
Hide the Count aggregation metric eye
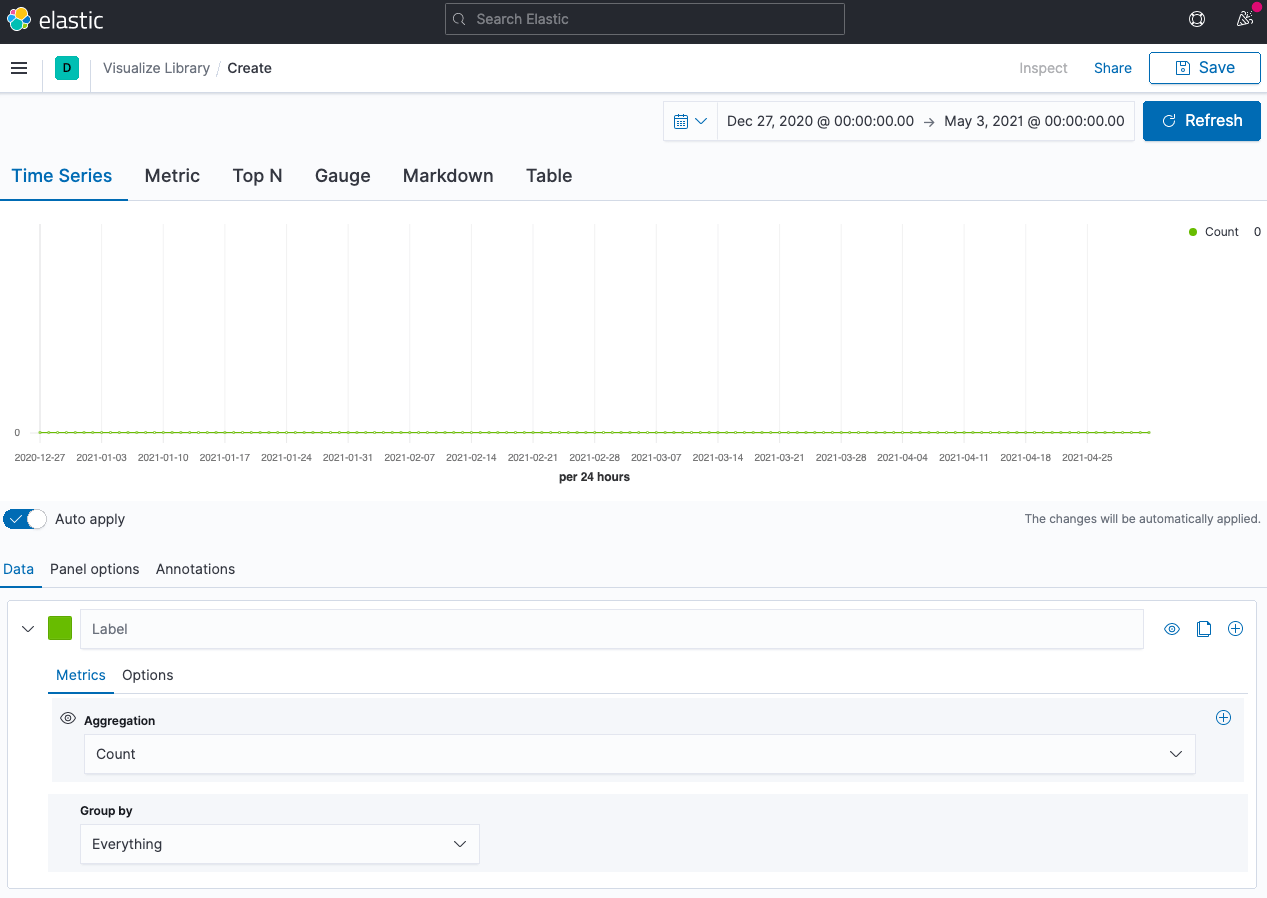point(68,719)
